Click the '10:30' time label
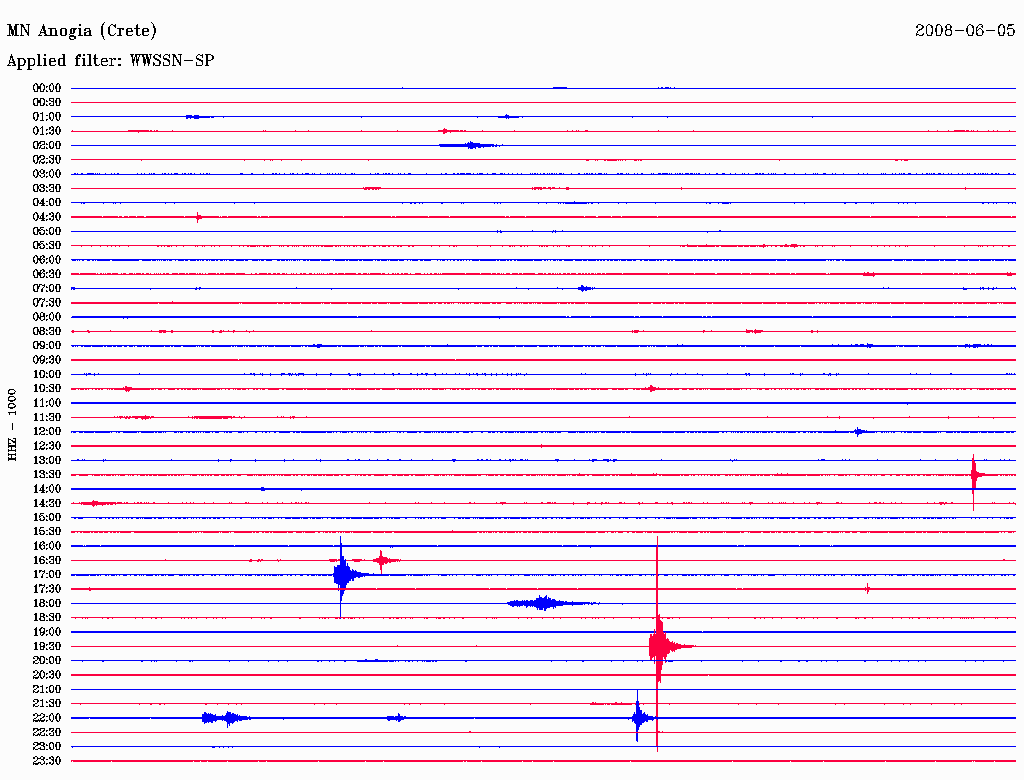Viewport: 1024px width, 780px height. (47, 389)
